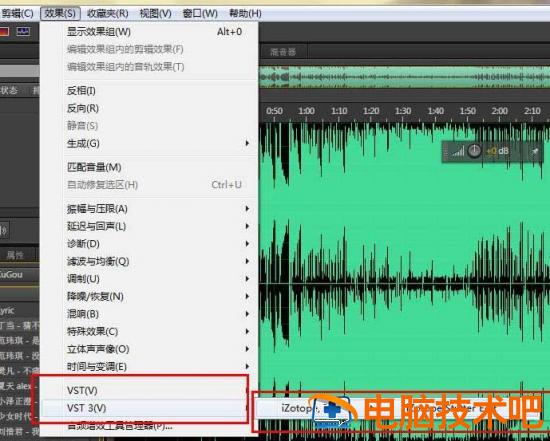Close the open 效果(S) menu from the menu bar
This screenshot has height=441, width=550.
coord(60,14)
